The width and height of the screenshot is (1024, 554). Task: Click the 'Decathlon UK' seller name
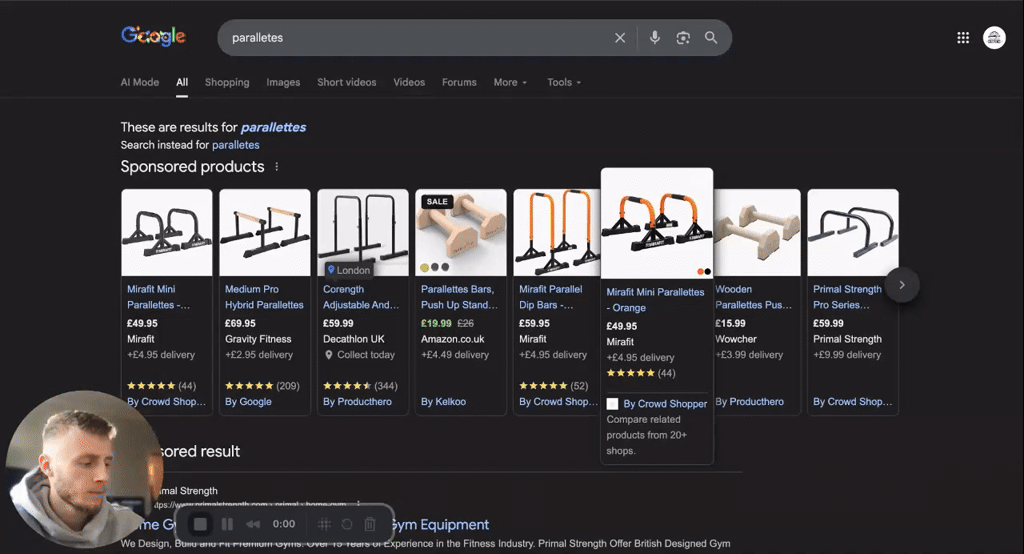coord(354,339)
